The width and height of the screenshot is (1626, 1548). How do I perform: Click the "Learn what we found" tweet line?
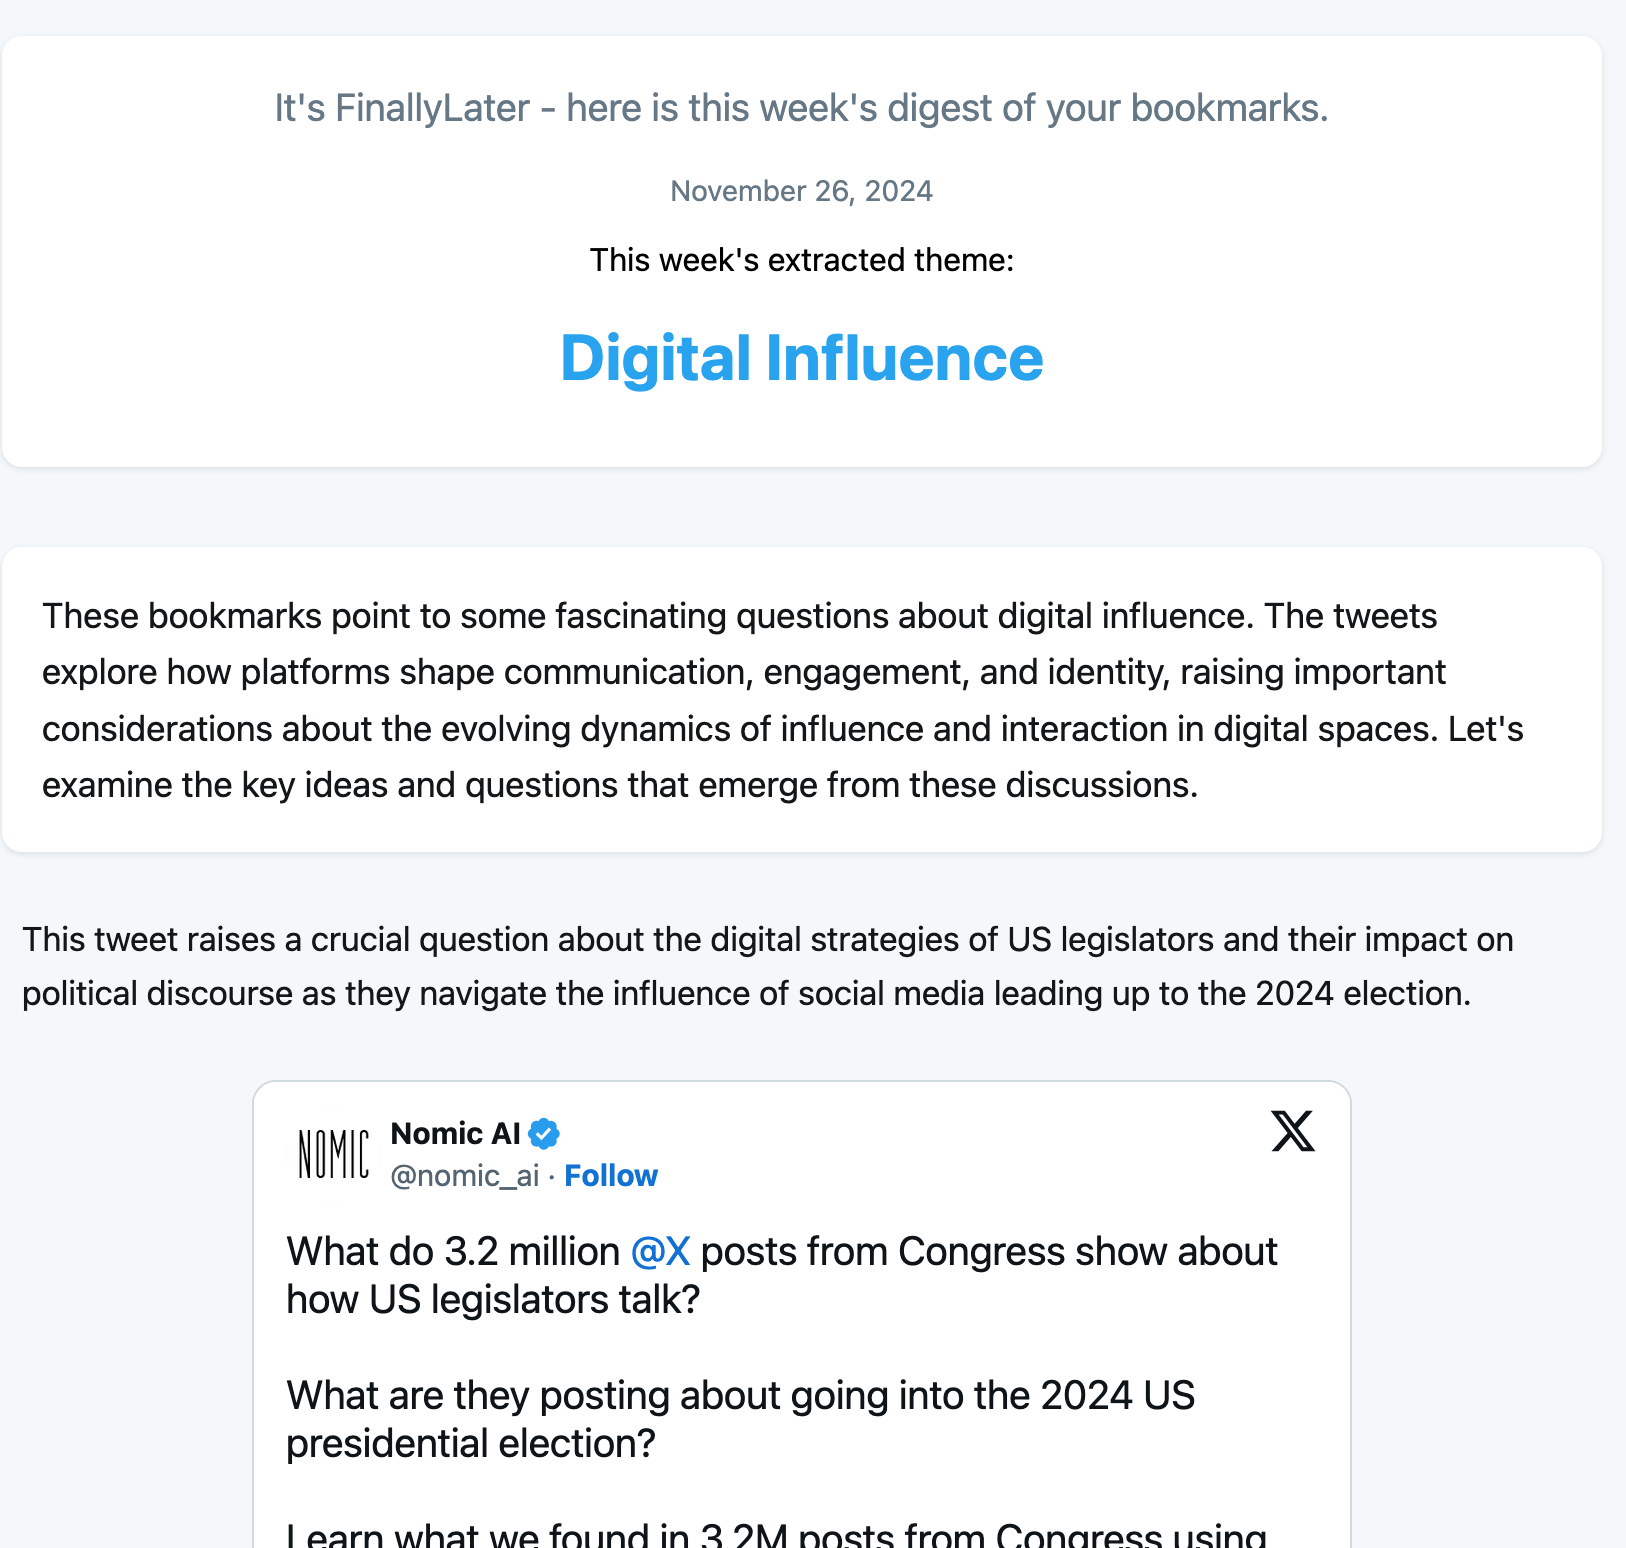point(777,1533)
